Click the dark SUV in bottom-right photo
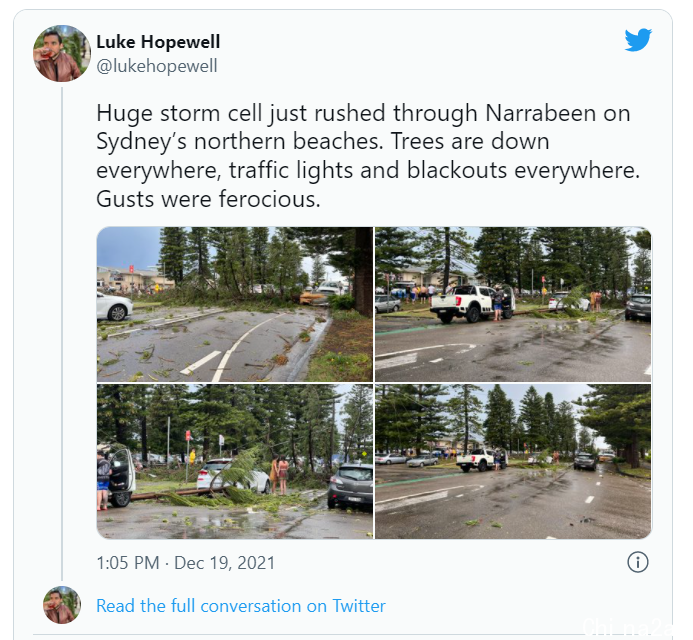 coord(586,461)
